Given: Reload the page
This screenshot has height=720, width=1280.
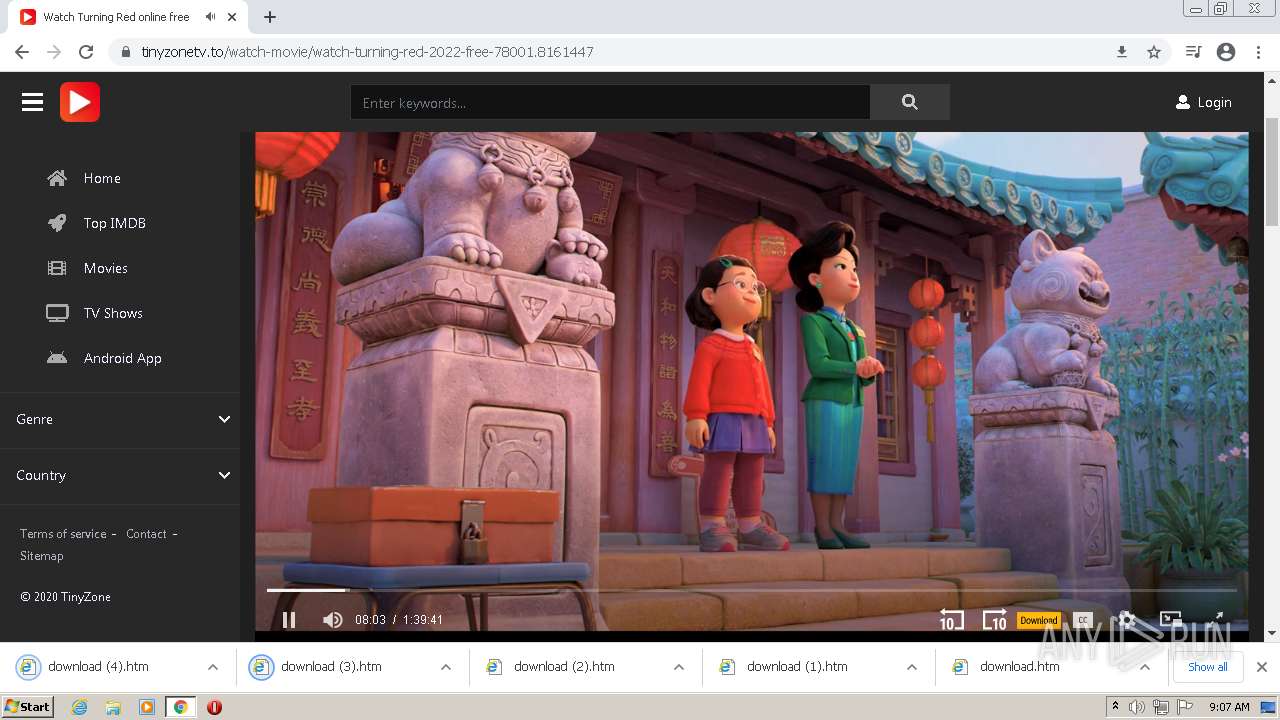Looking at the screenshot, I should click(x=86, y=52).
